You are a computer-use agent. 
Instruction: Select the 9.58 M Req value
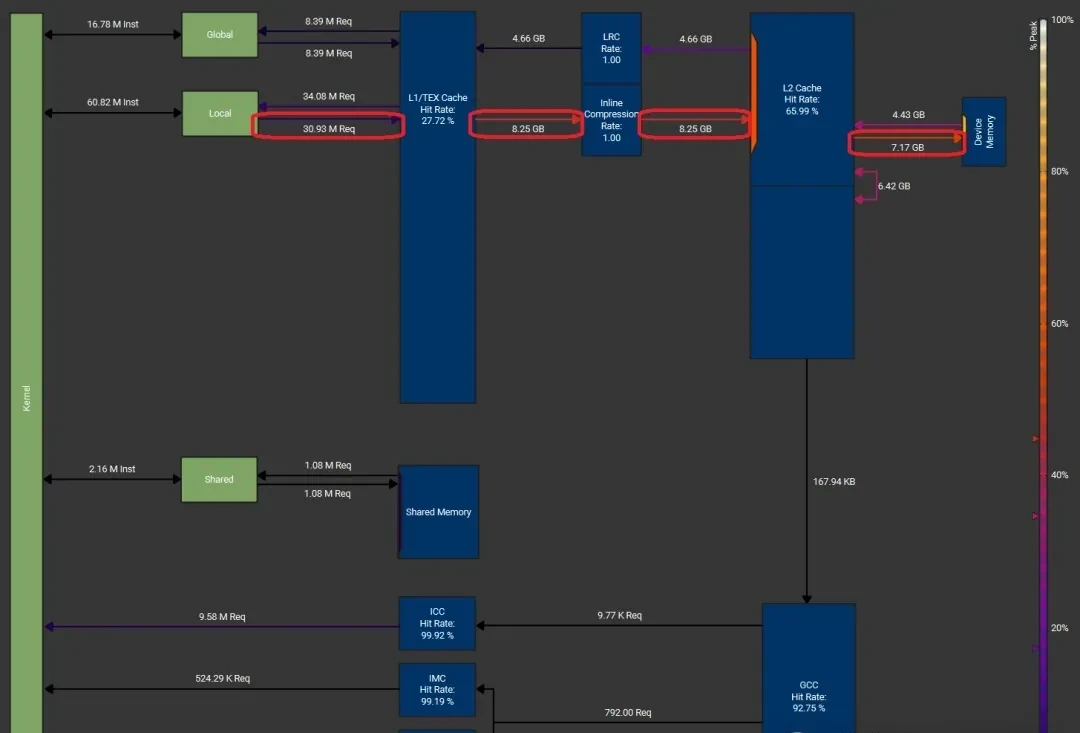[x=222, y=617]
